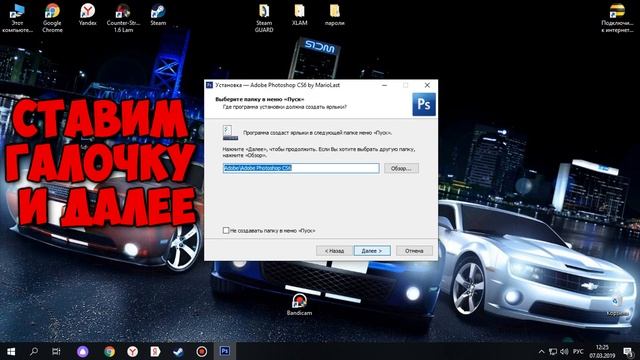Click the 'Далее >' button

click(372, 251)
